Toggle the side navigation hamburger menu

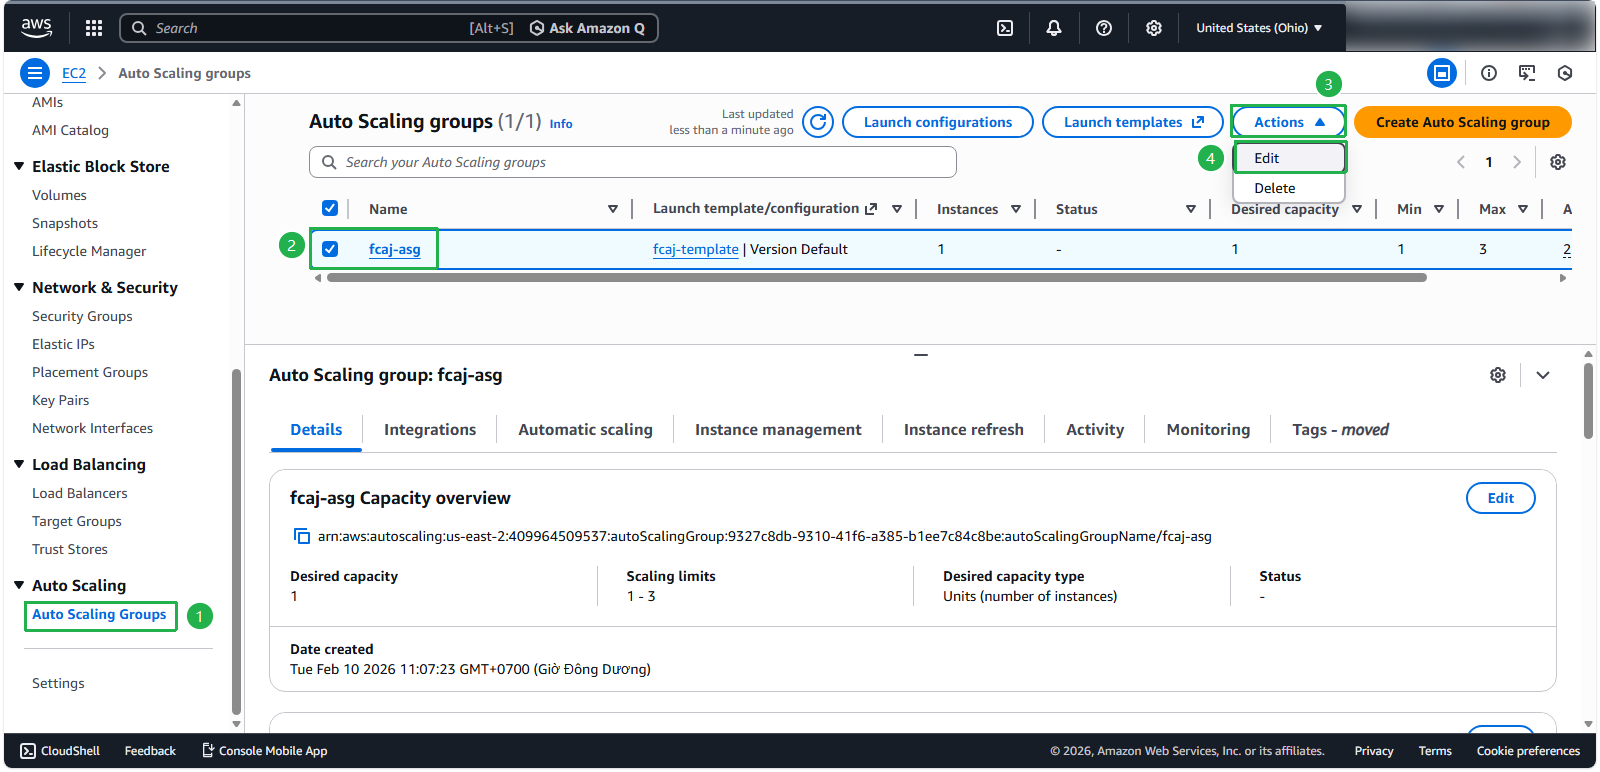(x=35, y=73)
